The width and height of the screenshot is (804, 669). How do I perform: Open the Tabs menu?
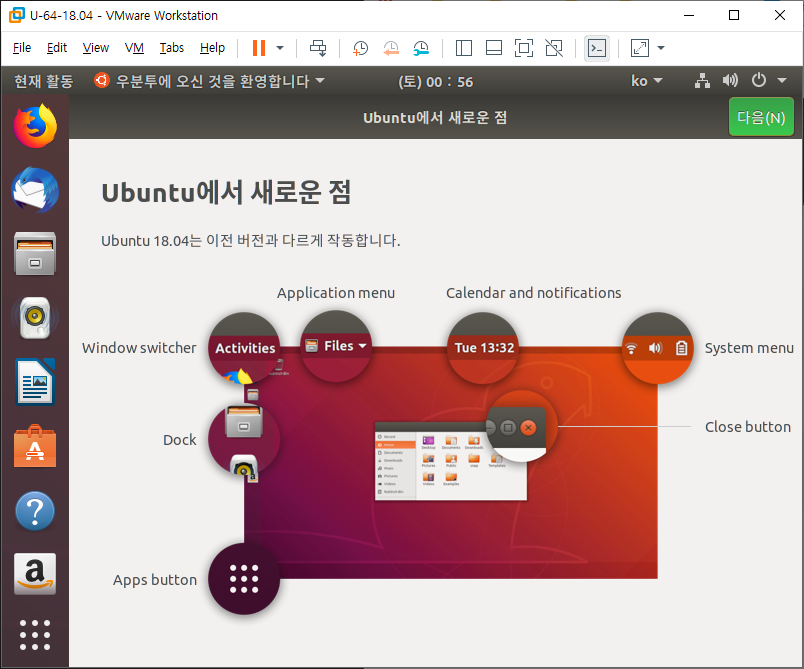(x=172, y=48)
